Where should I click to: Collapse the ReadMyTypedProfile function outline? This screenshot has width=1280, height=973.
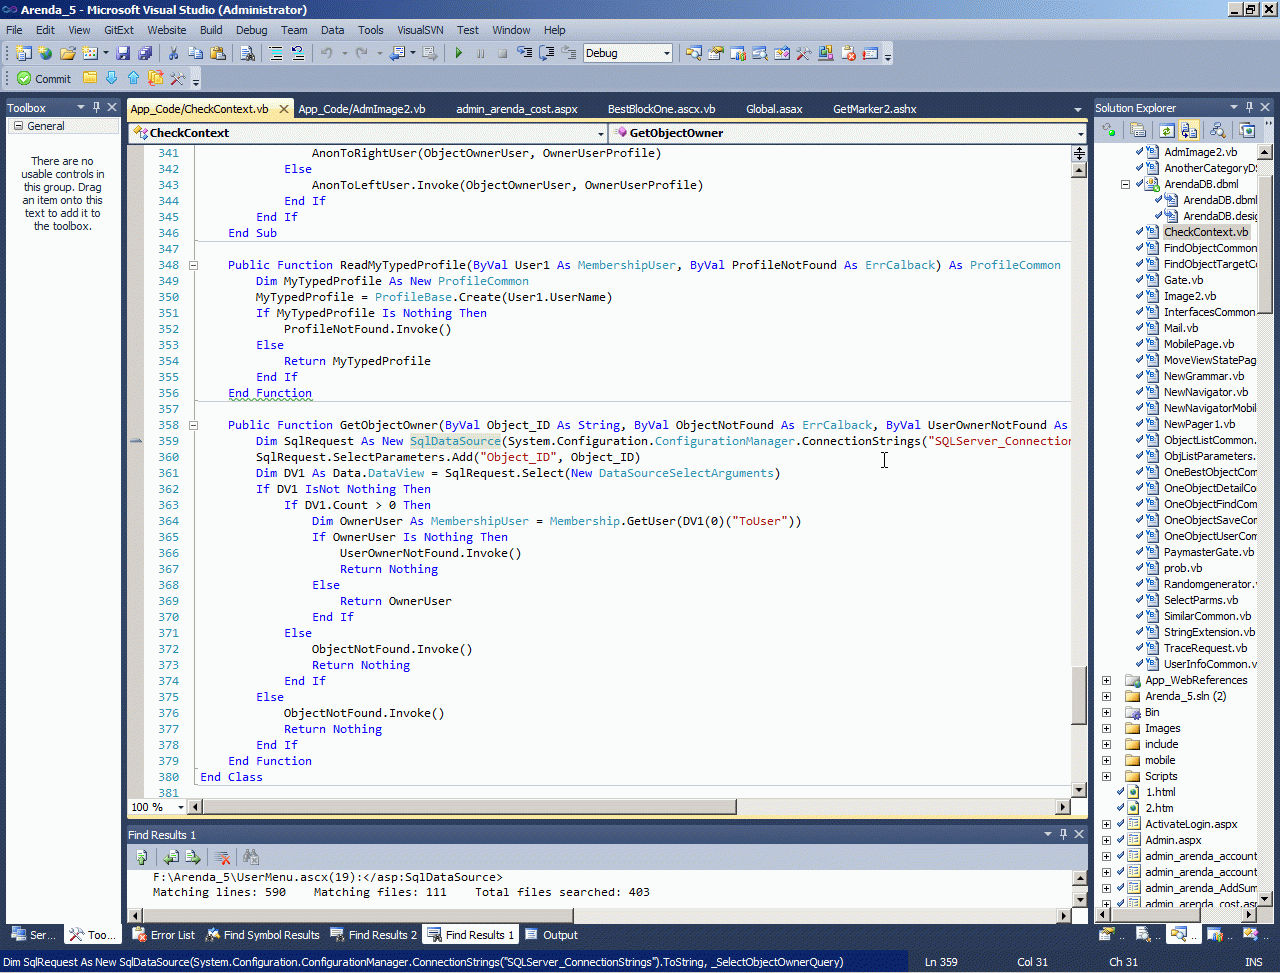pos(193,265)
